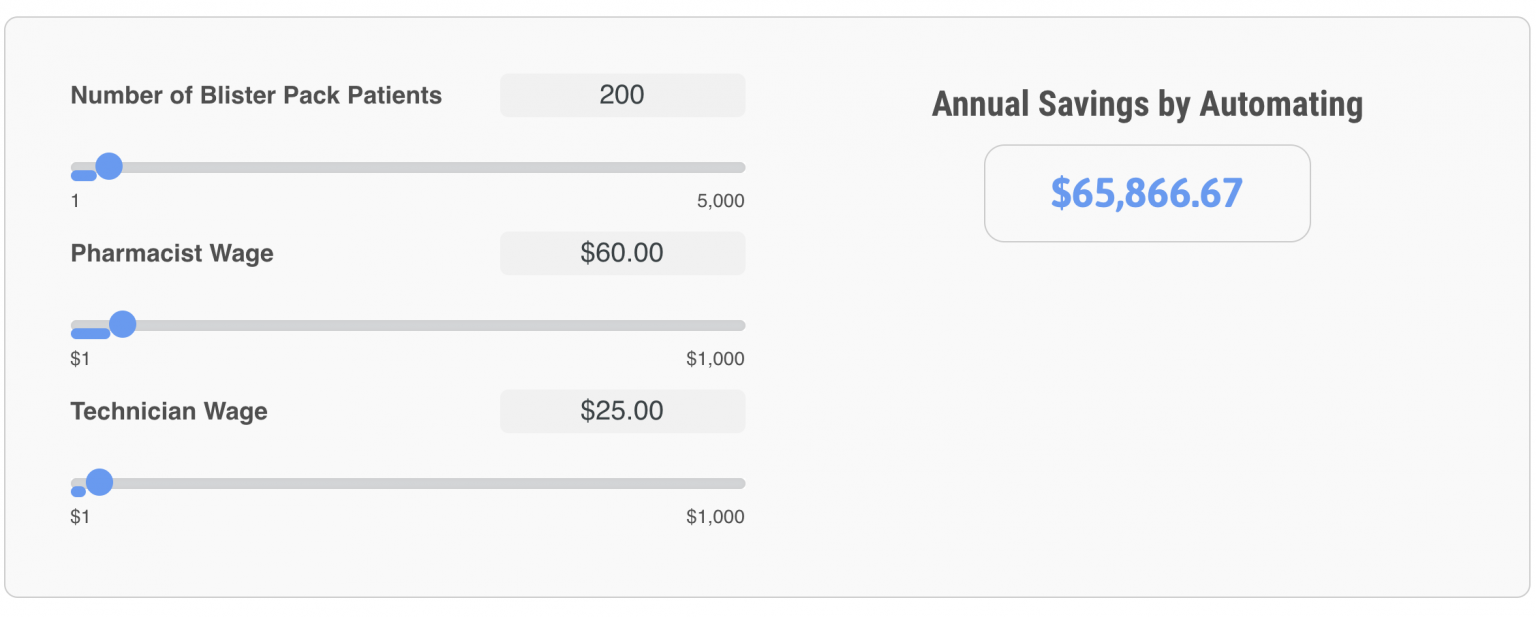Click the "Technician Wage" label
Image resolution: width=1536 pixels, height=617 pixels.
(169, 412)
